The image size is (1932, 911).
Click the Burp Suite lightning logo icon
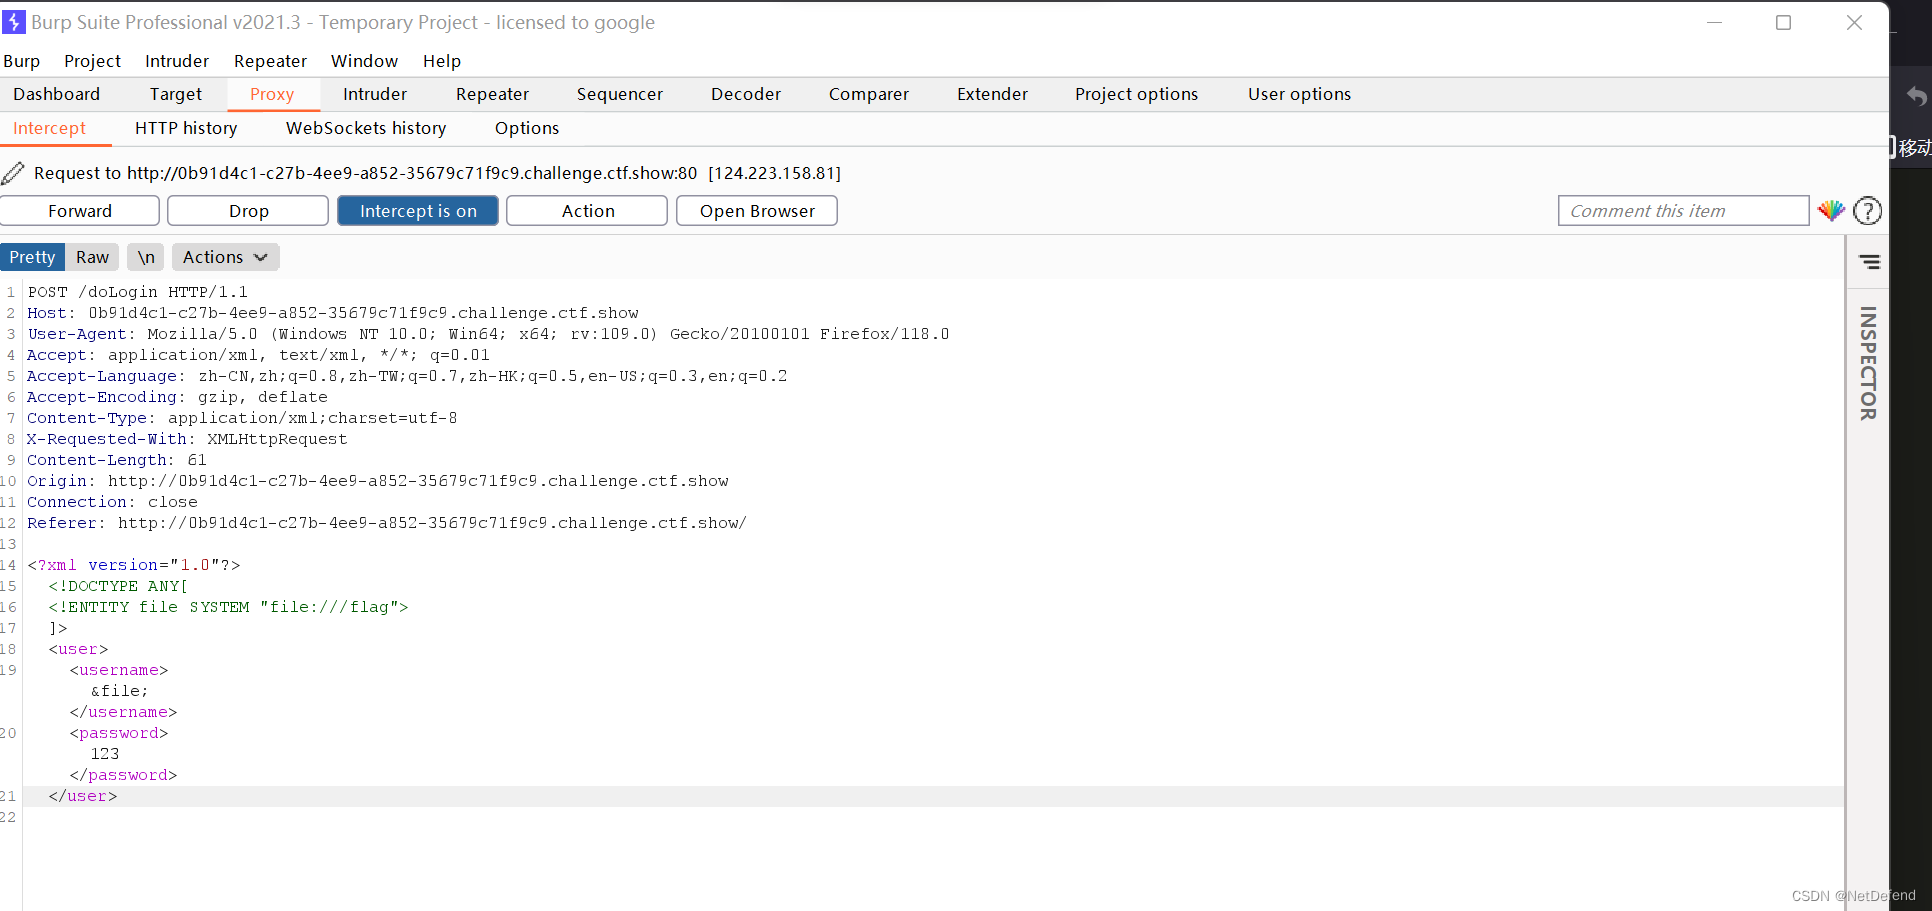(14, 22)
